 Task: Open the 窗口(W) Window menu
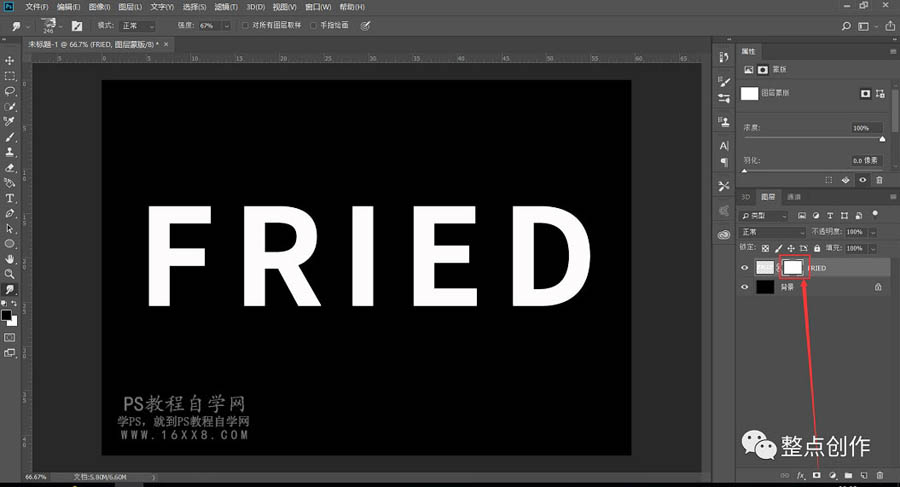pos(317,7)
